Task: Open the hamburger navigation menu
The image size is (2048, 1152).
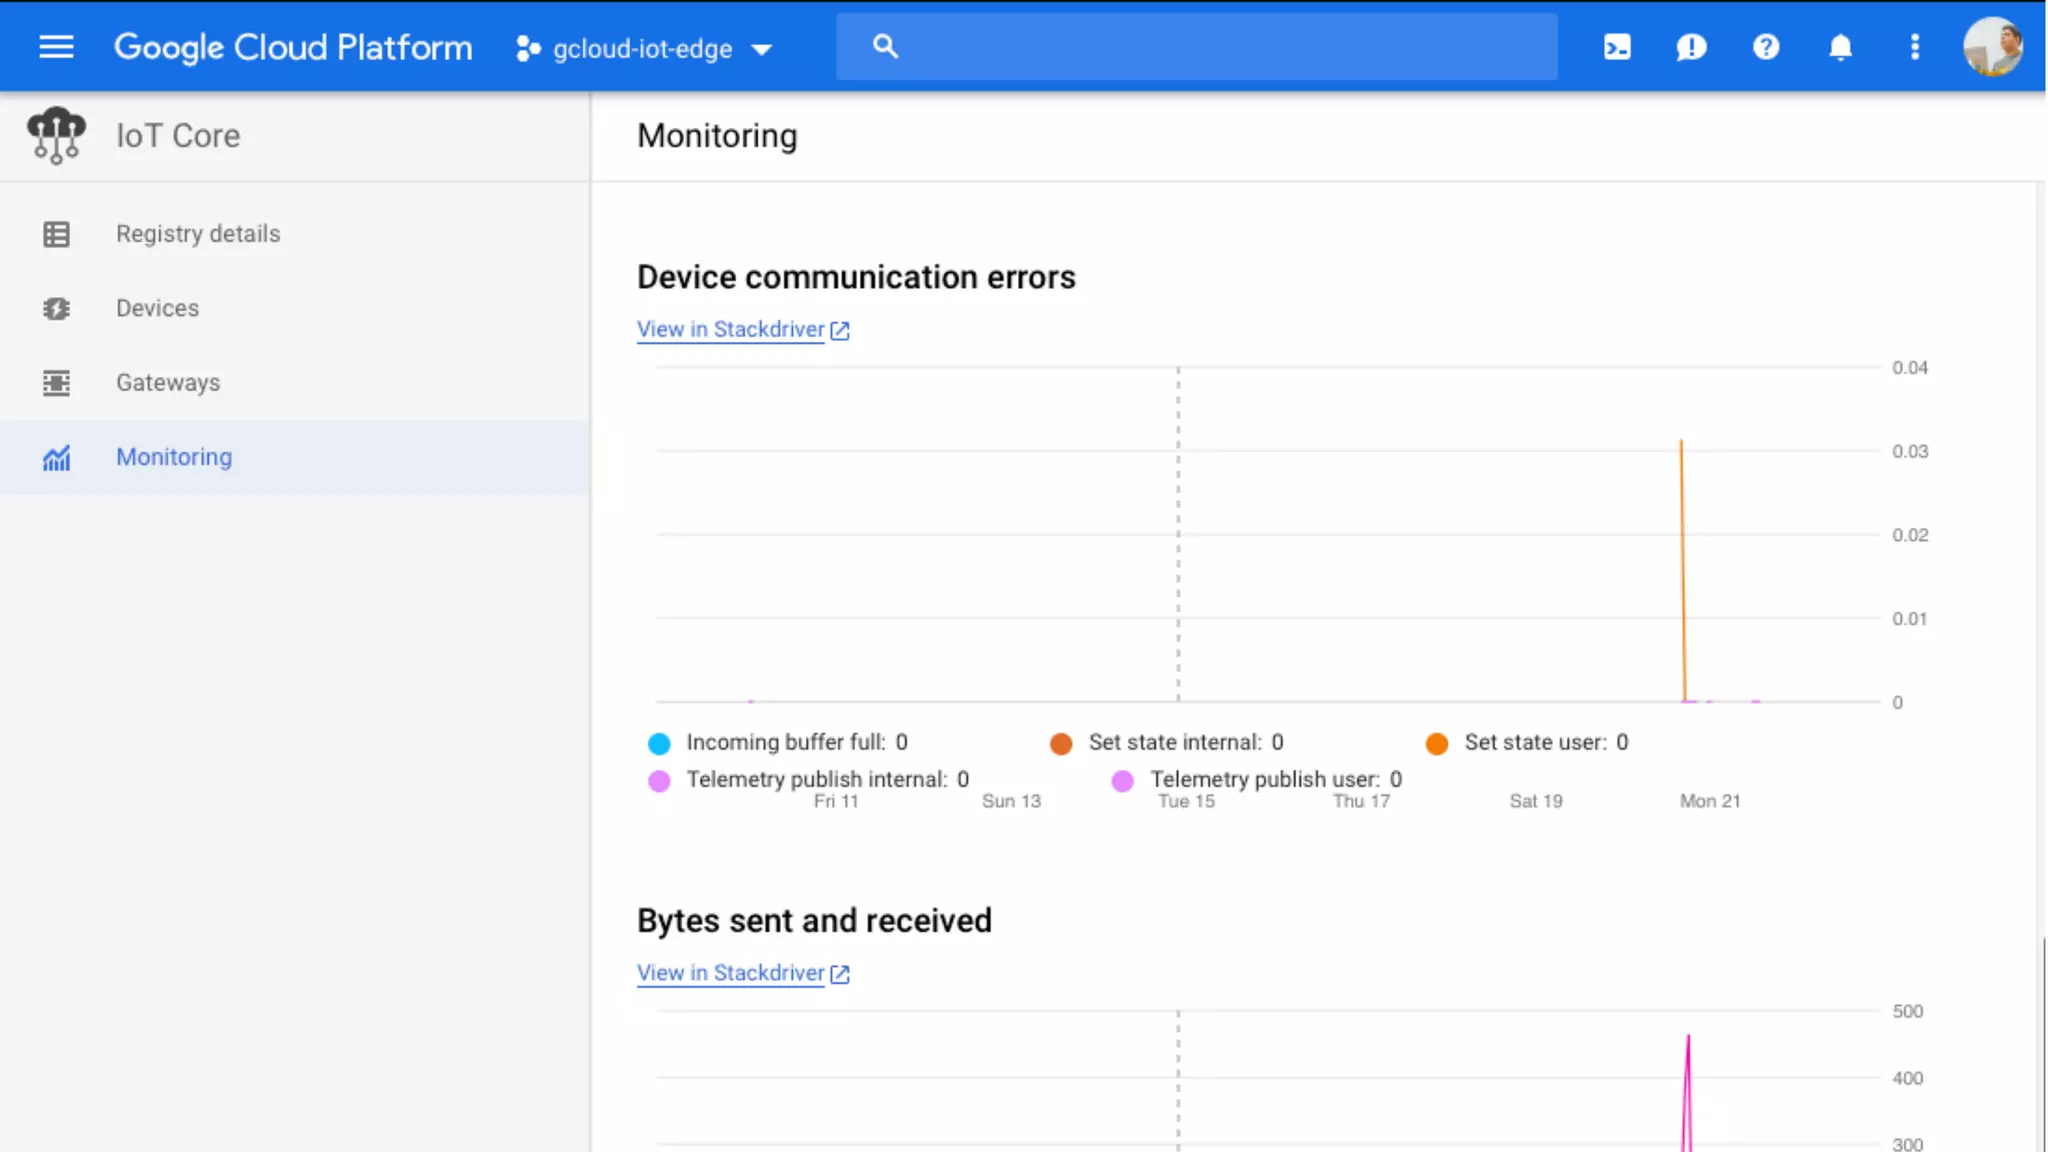Action: [56, 47]
